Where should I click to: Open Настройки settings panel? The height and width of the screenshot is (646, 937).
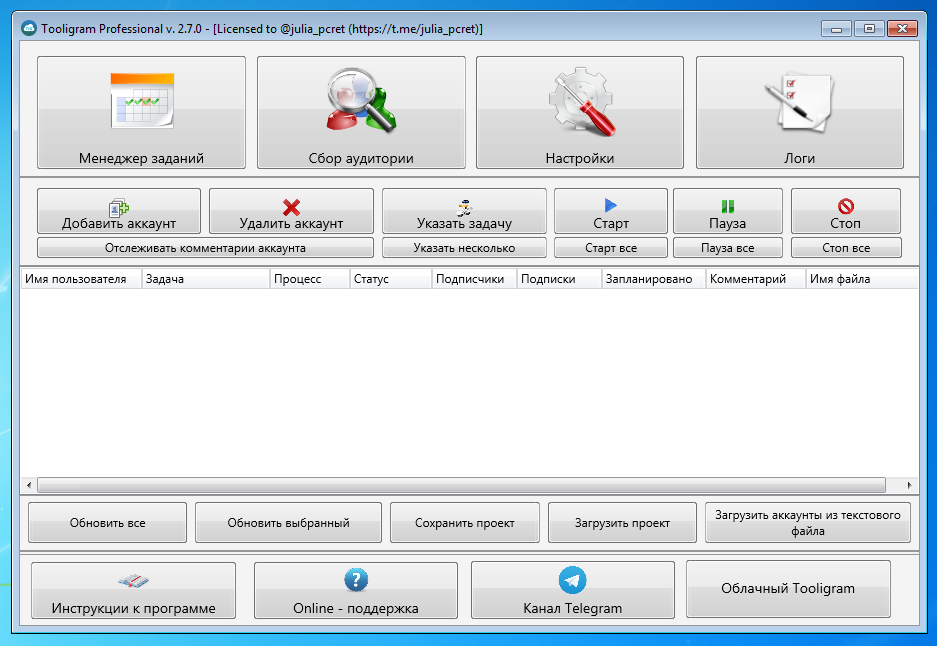580,112
